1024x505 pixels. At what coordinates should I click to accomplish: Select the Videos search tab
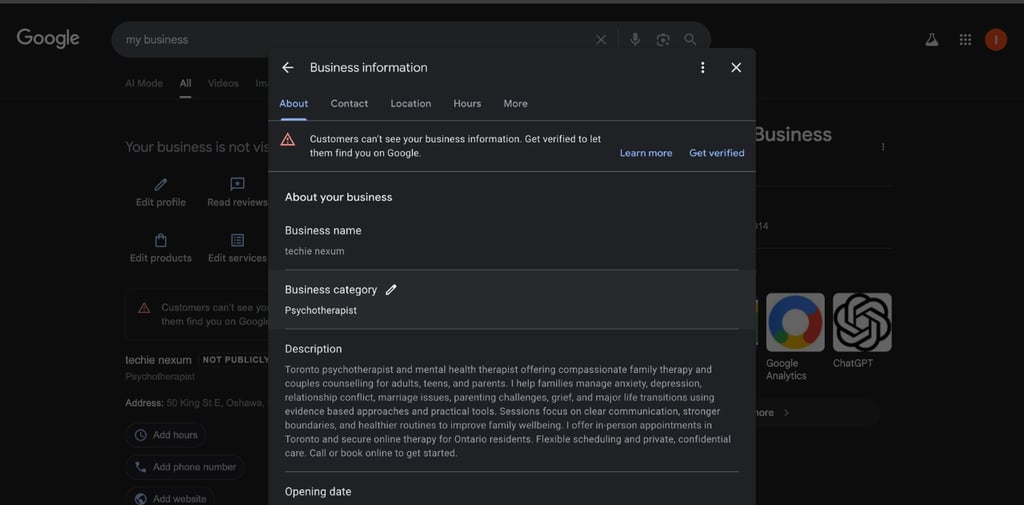pos(223,83)
